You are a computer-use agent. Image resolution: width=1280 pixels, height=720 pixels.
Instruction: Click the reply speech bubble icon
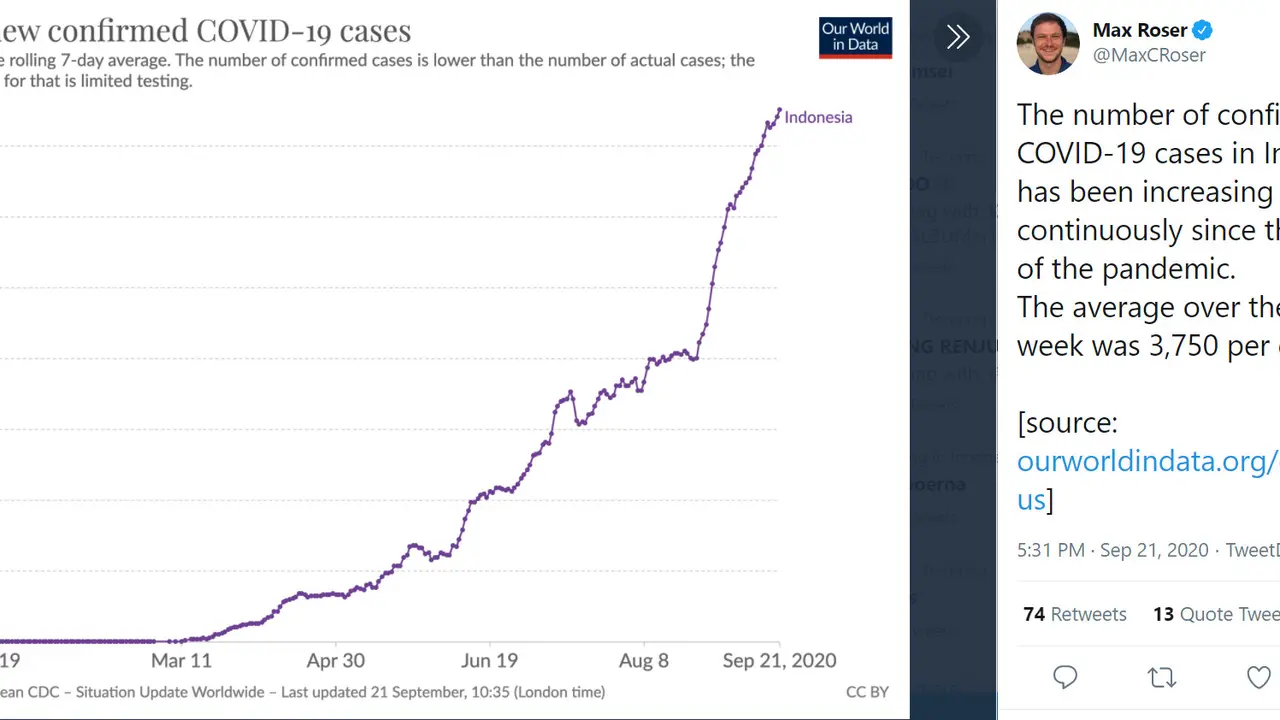pyautogui.click(x=1065, y=678)
